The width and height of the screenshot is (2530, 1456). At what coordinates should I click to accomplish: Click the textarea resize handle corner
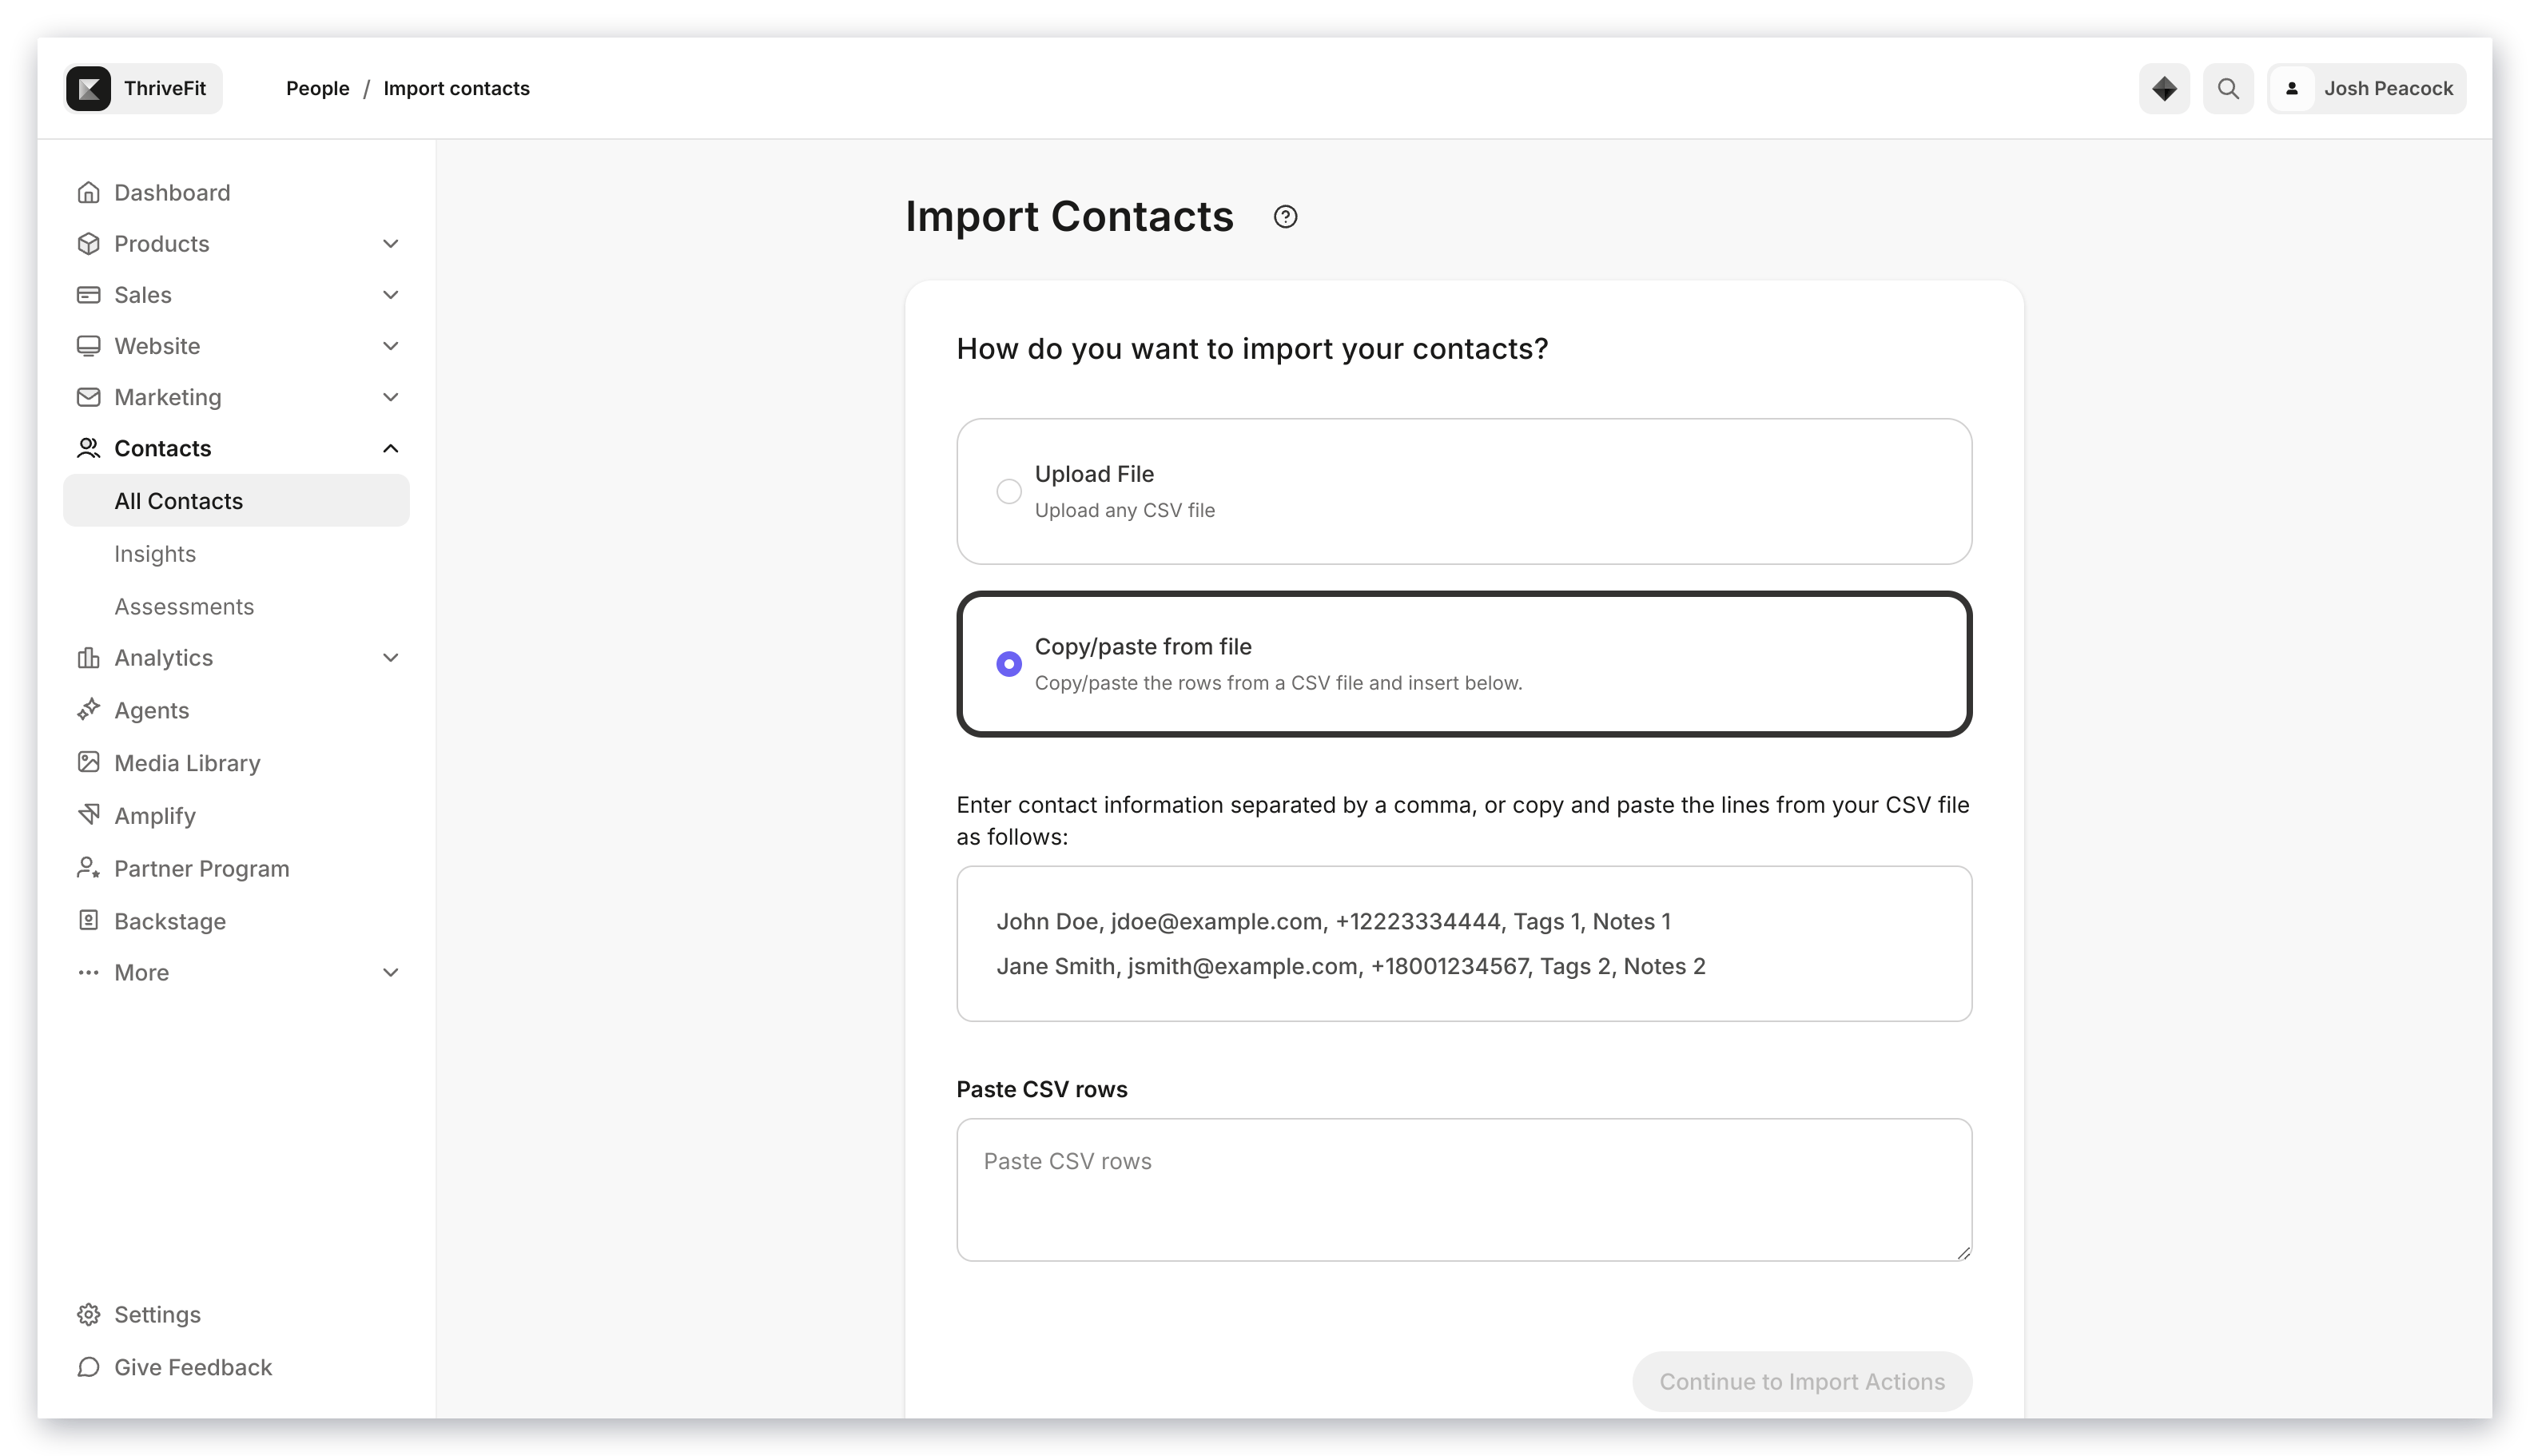click(x=1964, y=1253)
